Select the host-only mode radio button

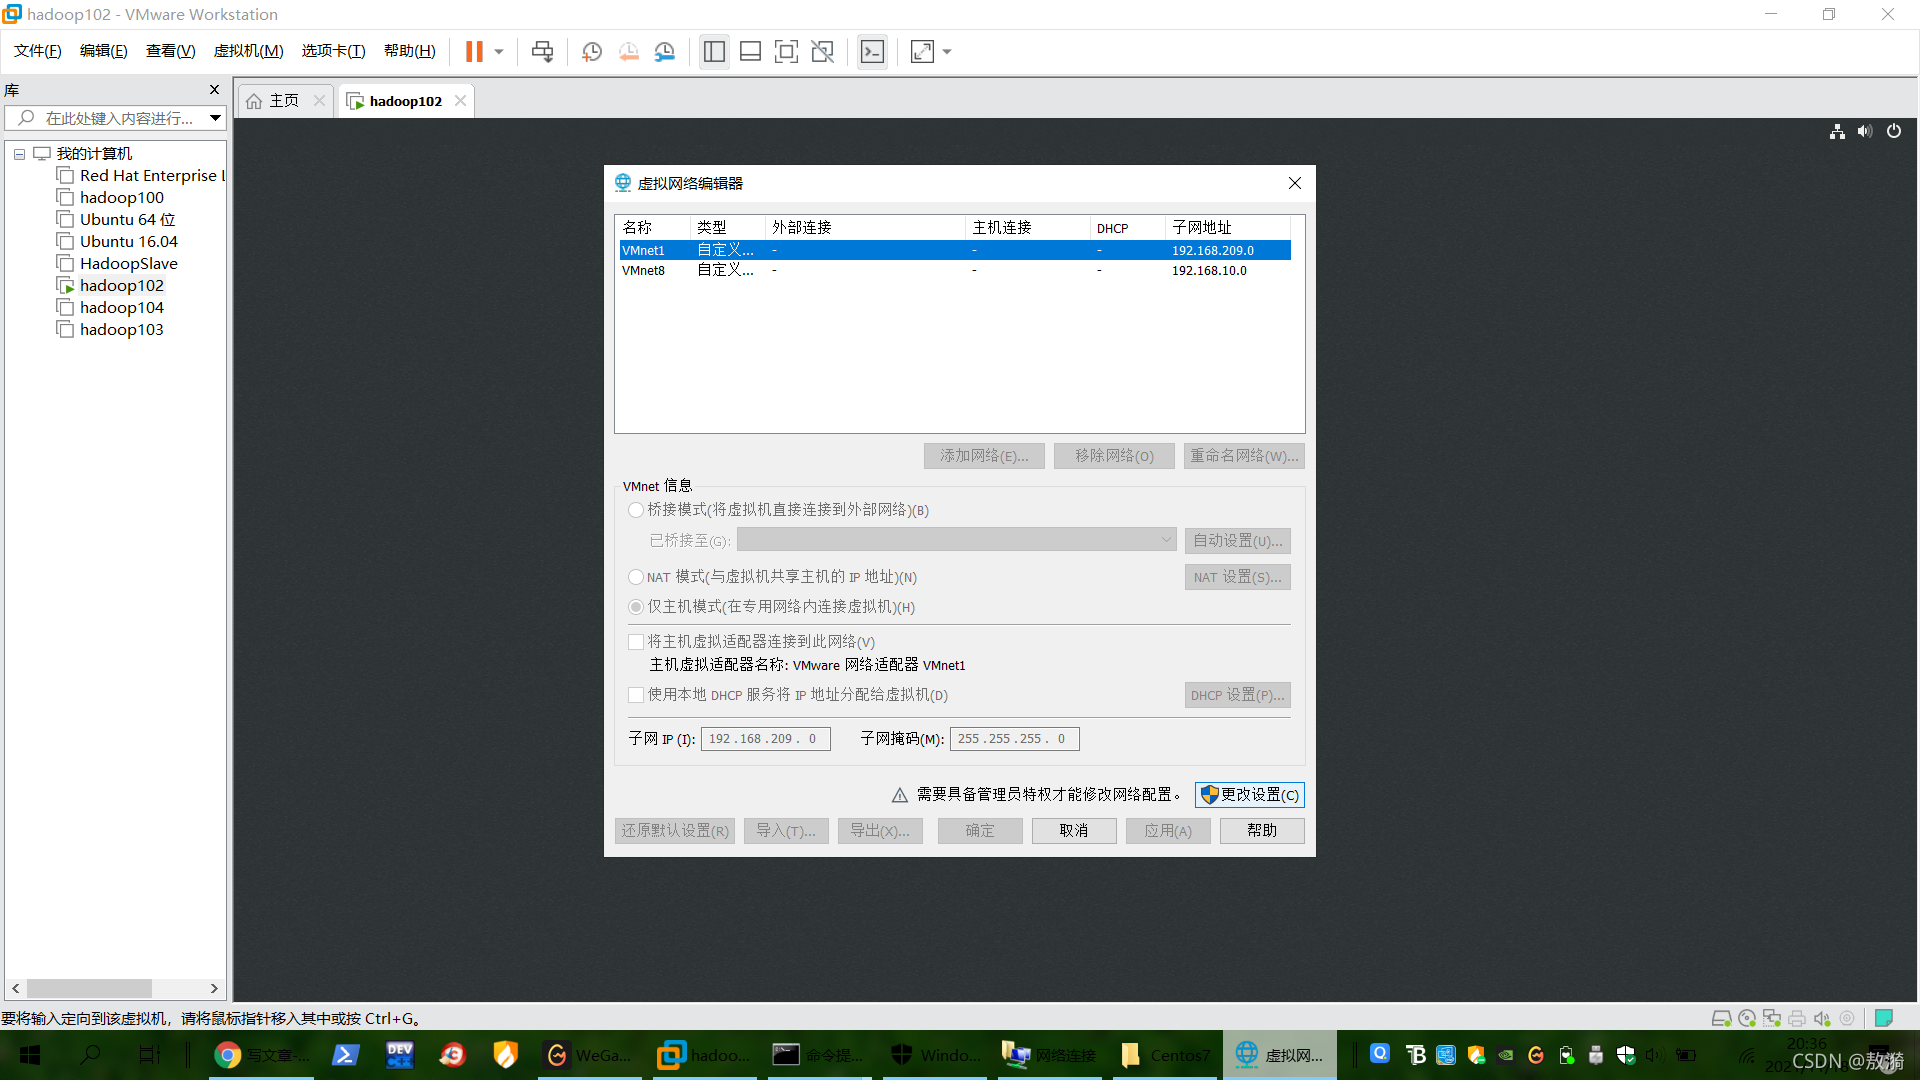[x=636, y=607]
